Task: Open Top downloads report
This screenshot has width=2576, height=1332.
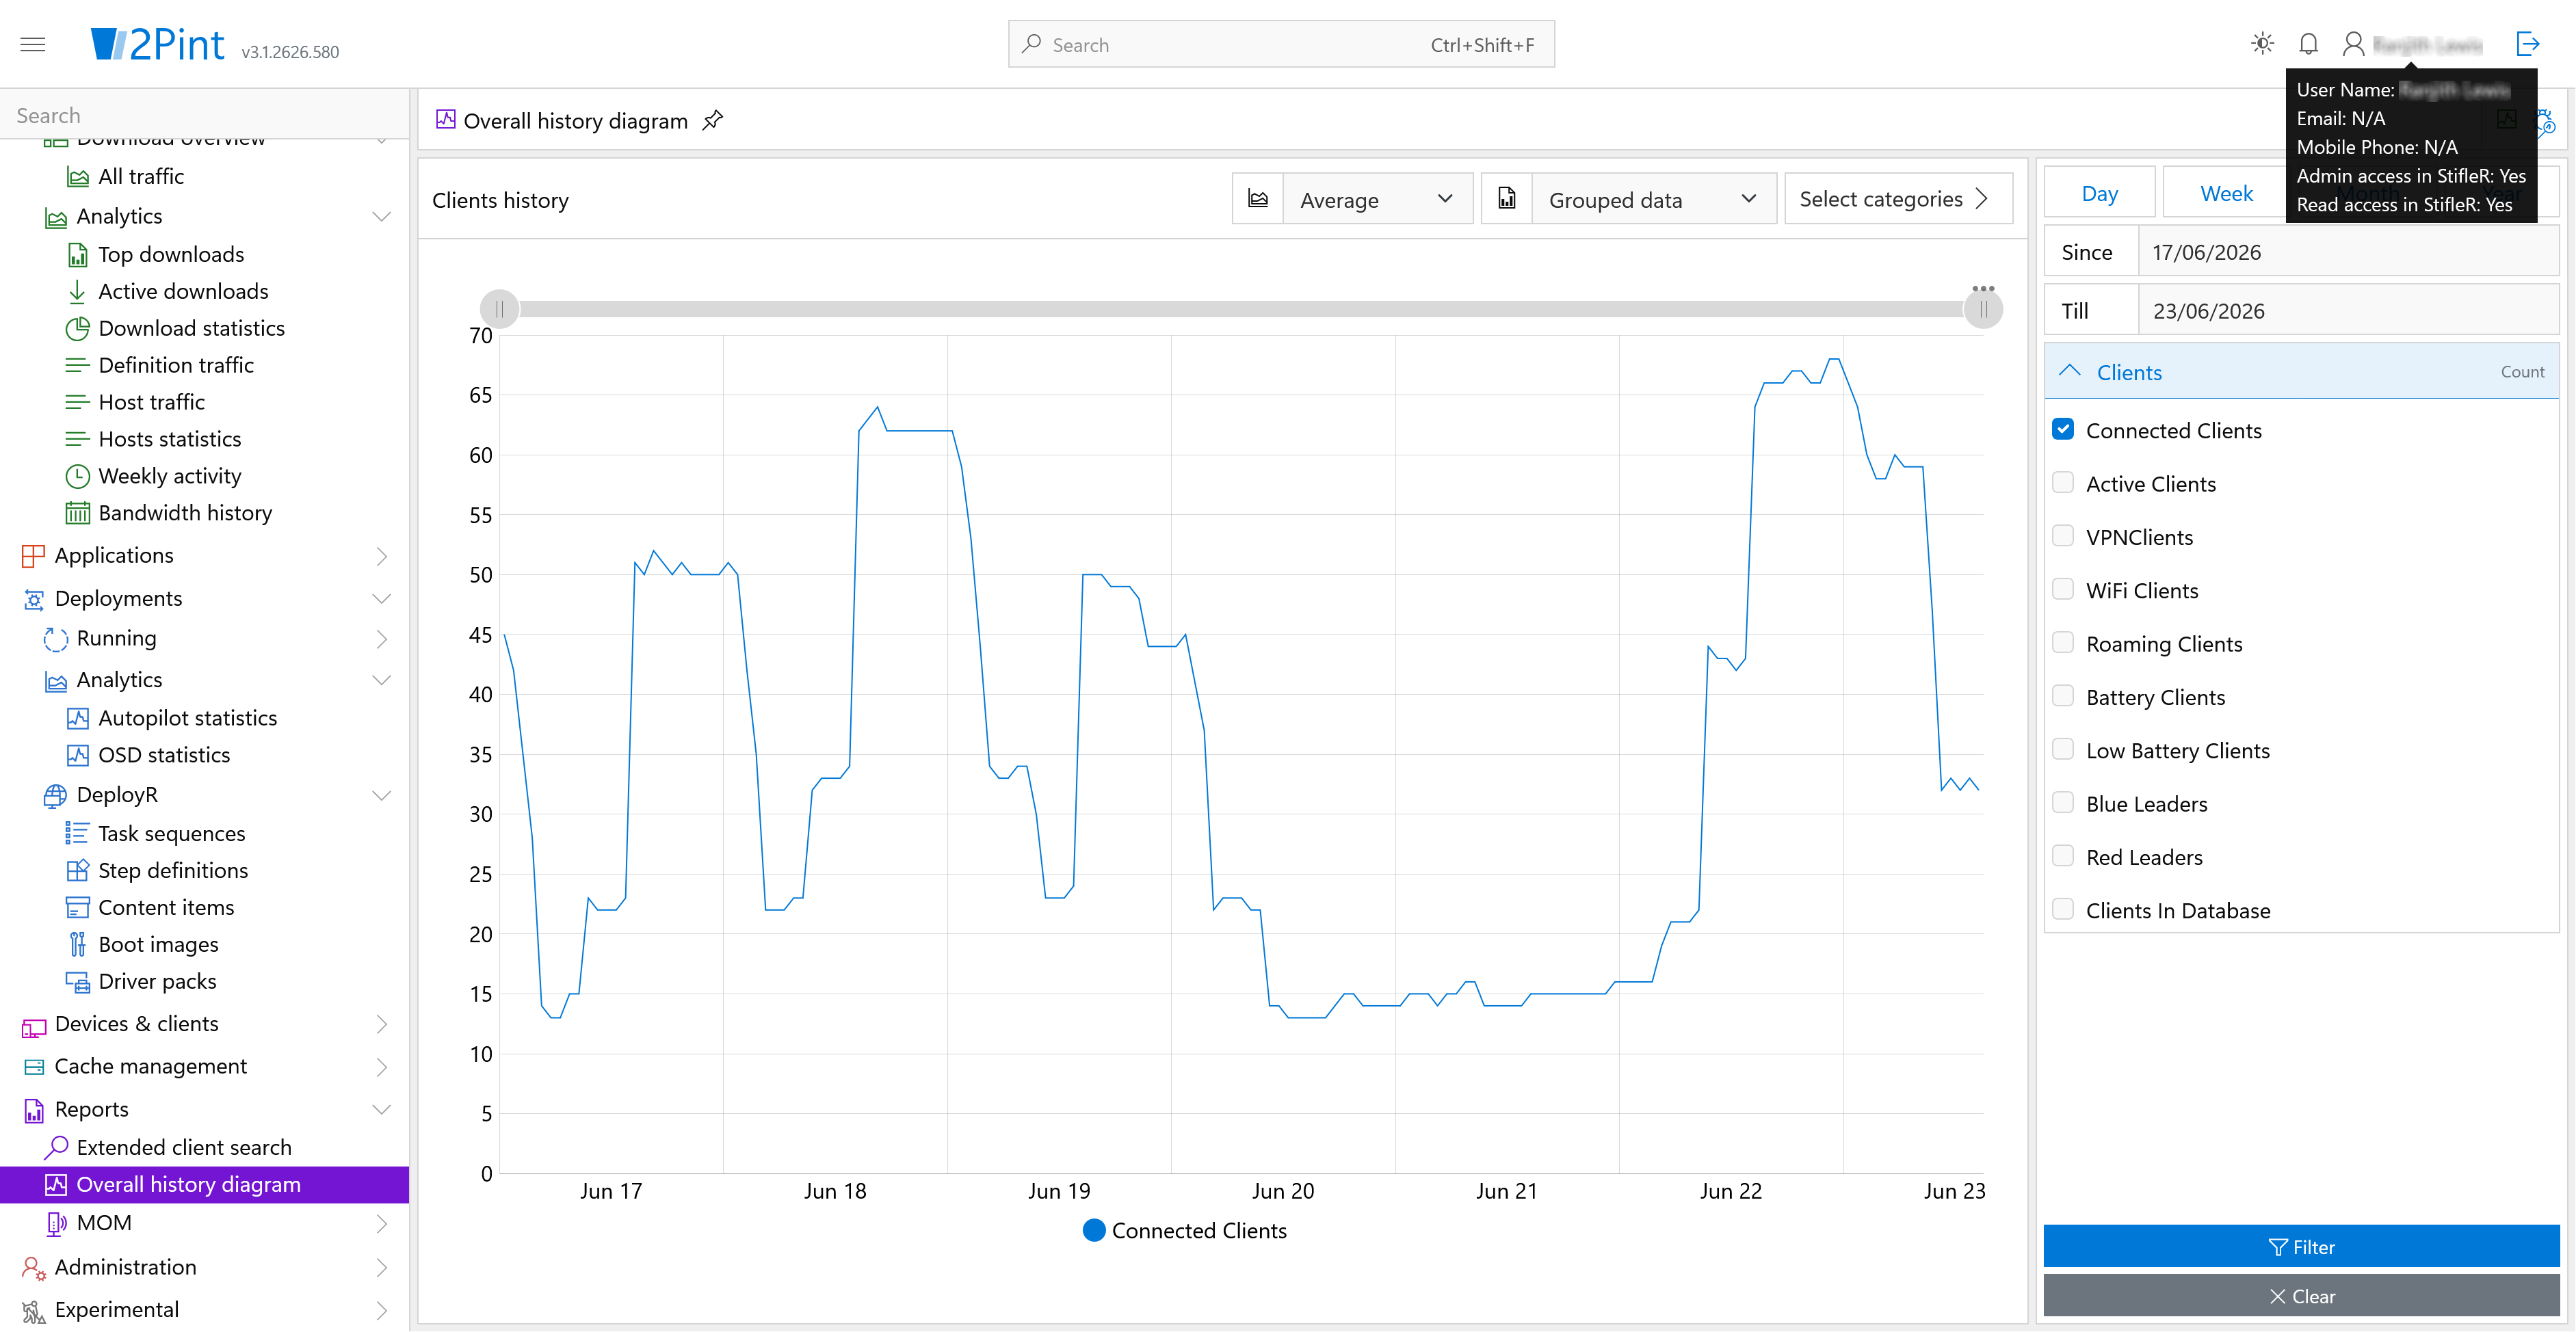Action: pos(171,255)
